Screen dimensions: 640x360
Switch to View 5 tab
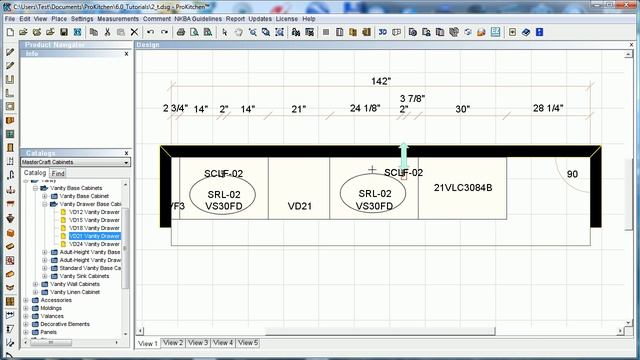(248, 343)
